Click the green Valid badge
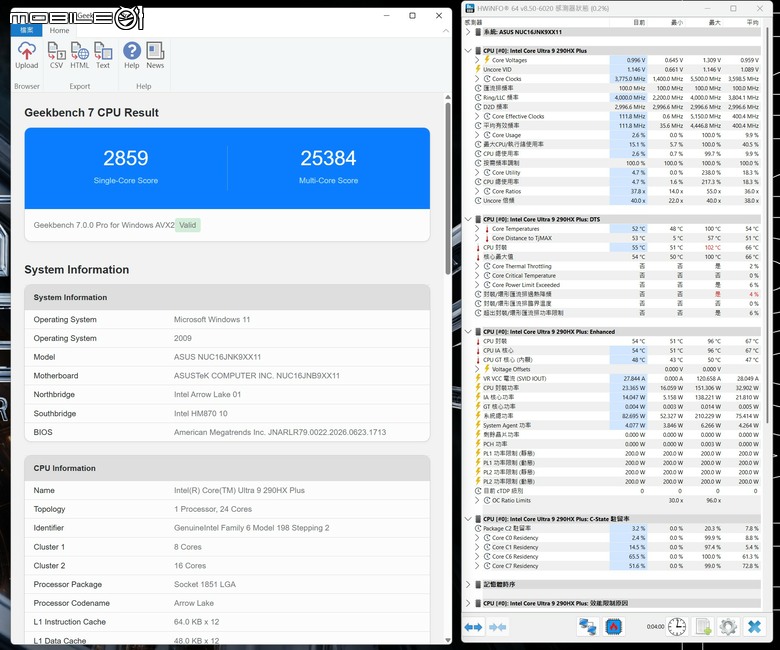 tap(188, 225)
